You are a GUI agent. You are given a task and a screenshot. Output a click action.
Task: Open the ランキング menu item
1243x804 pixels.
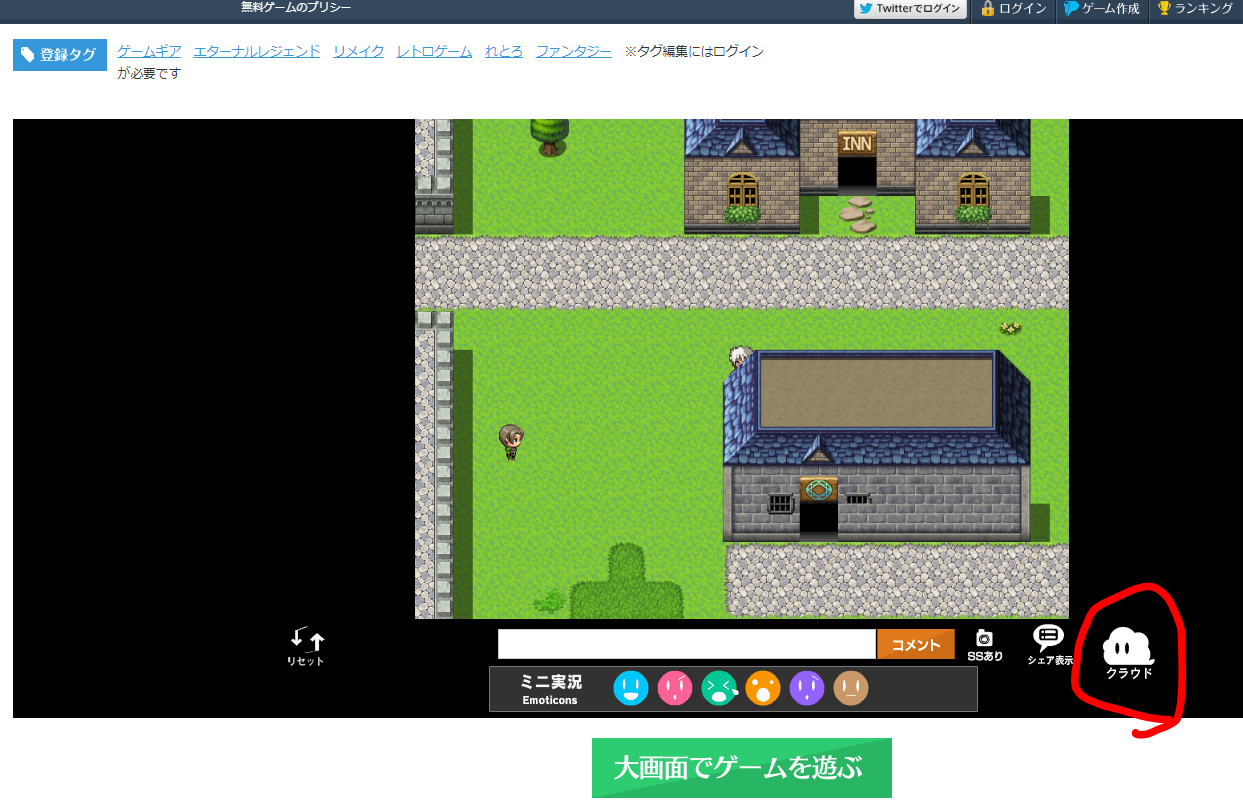(x=1194, y=9)
